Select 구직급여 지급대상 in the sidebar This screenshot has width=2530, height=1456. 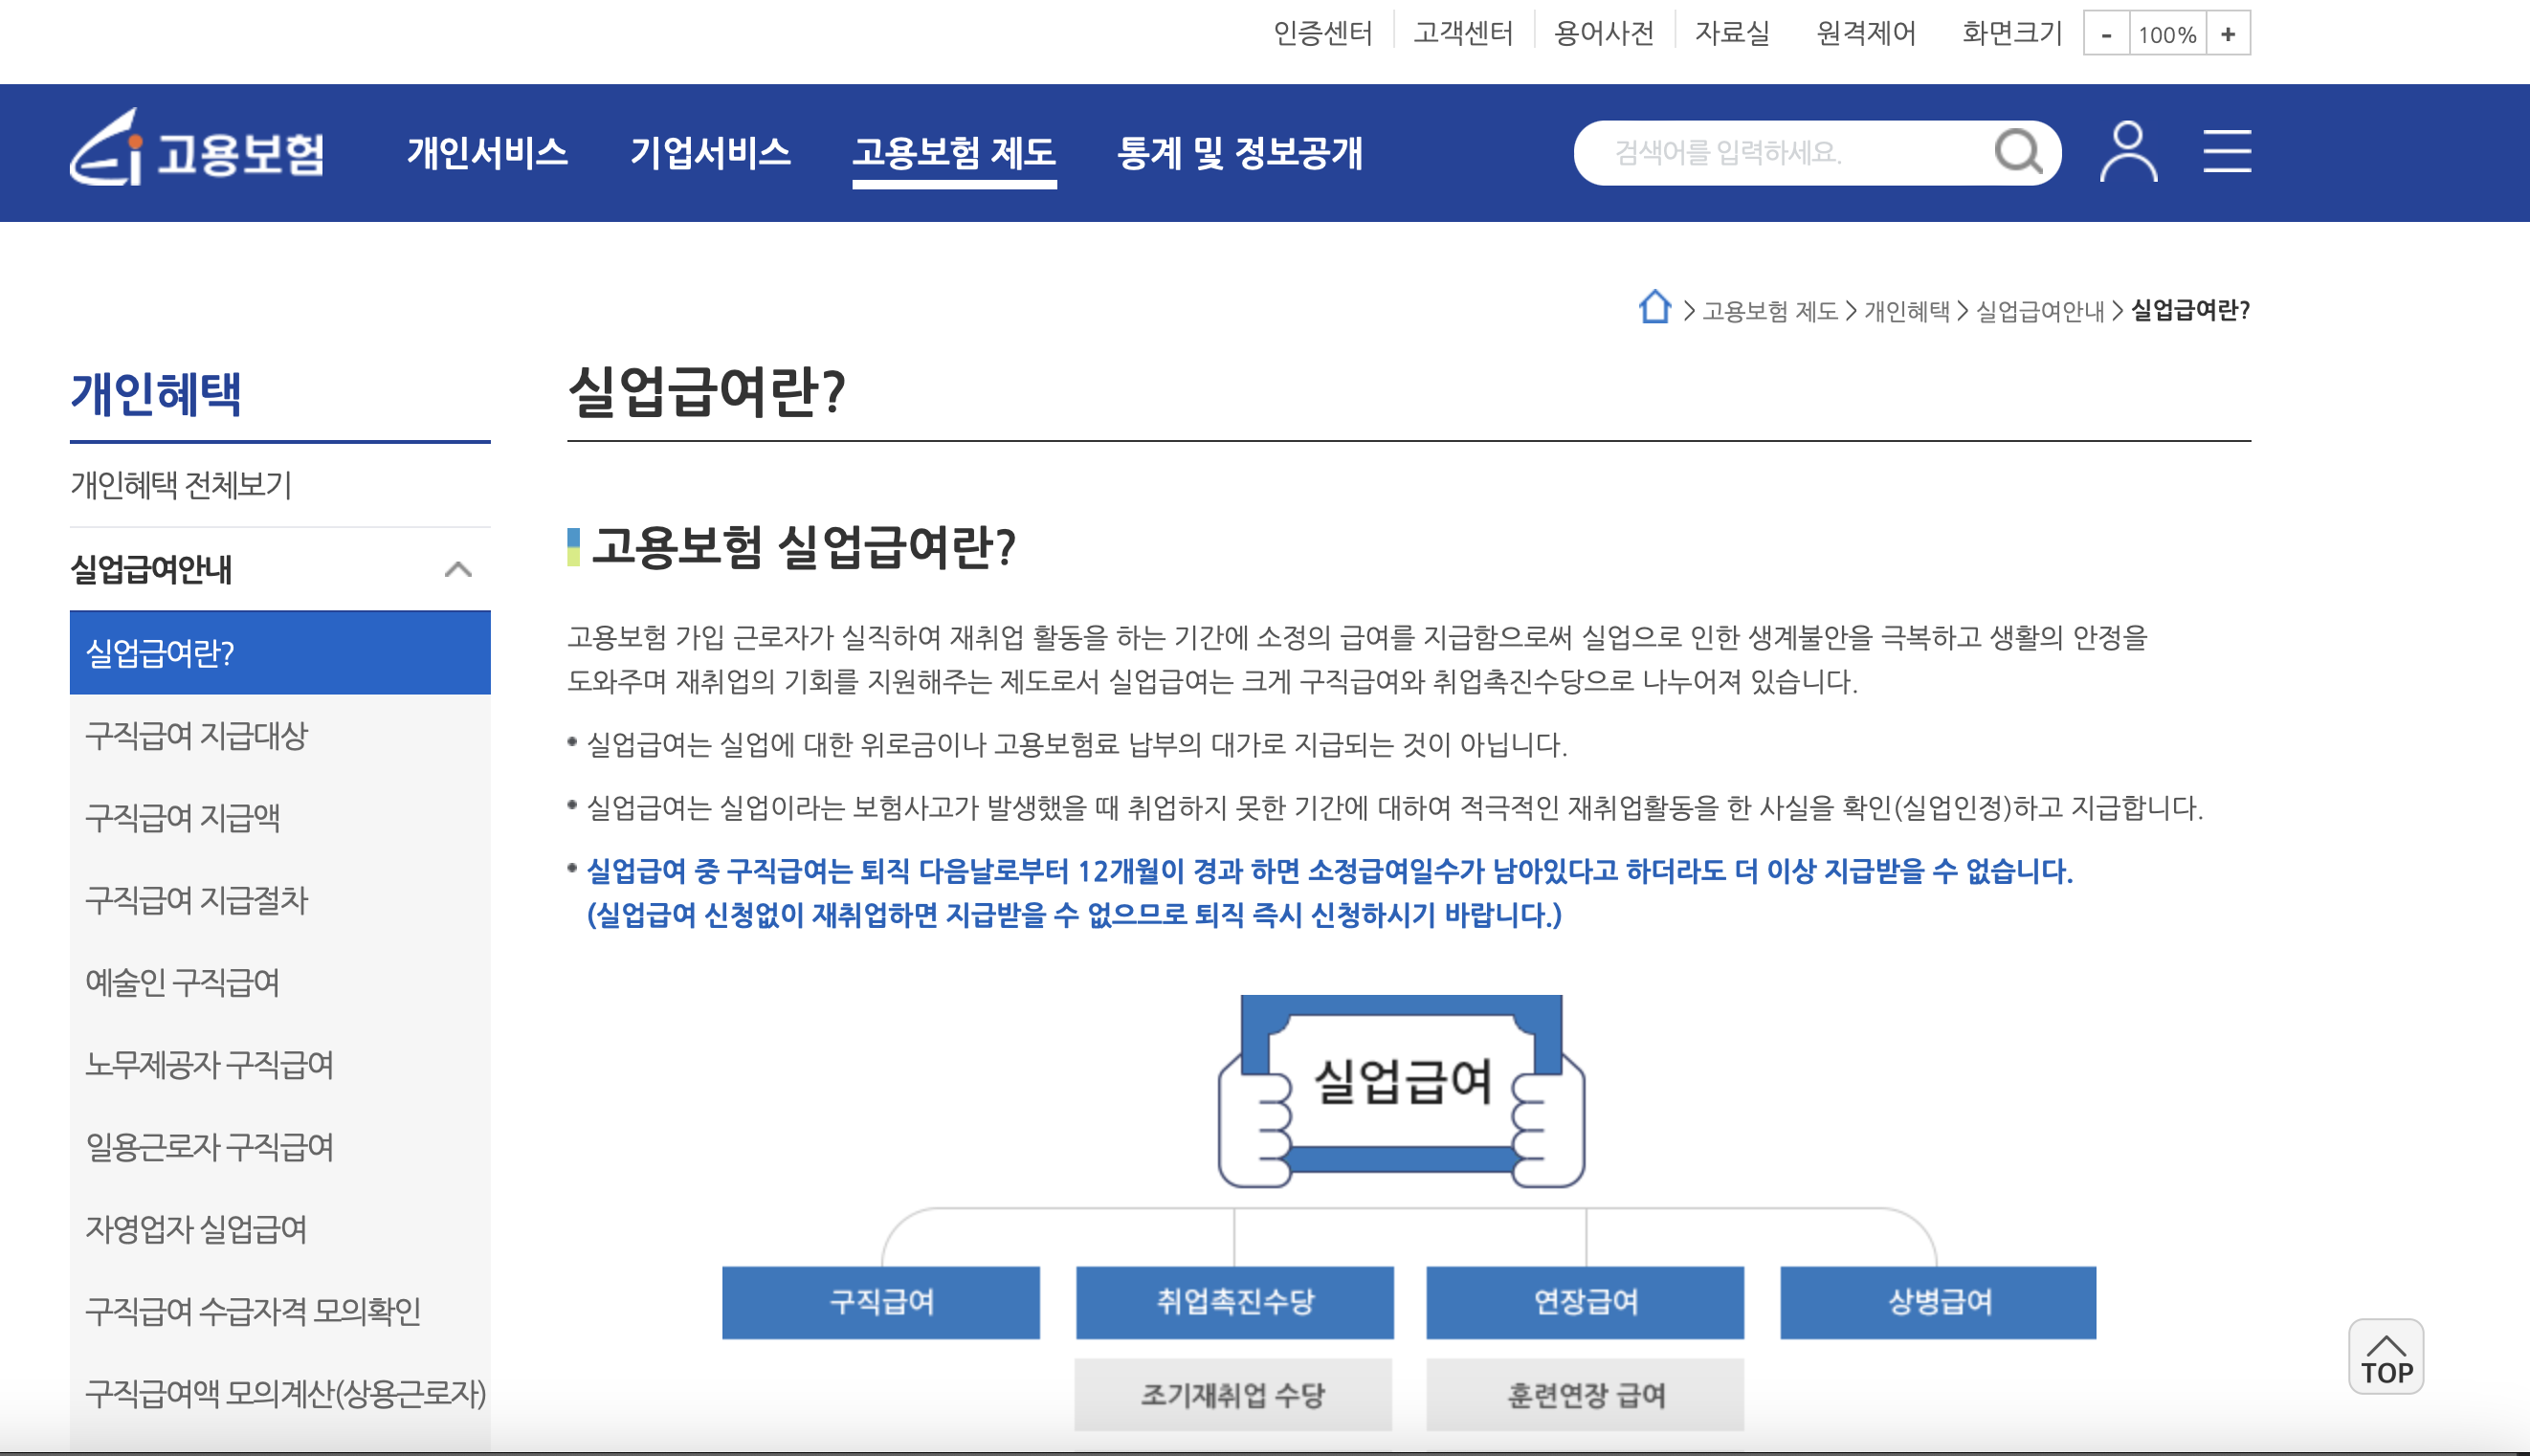click(198, 737)
